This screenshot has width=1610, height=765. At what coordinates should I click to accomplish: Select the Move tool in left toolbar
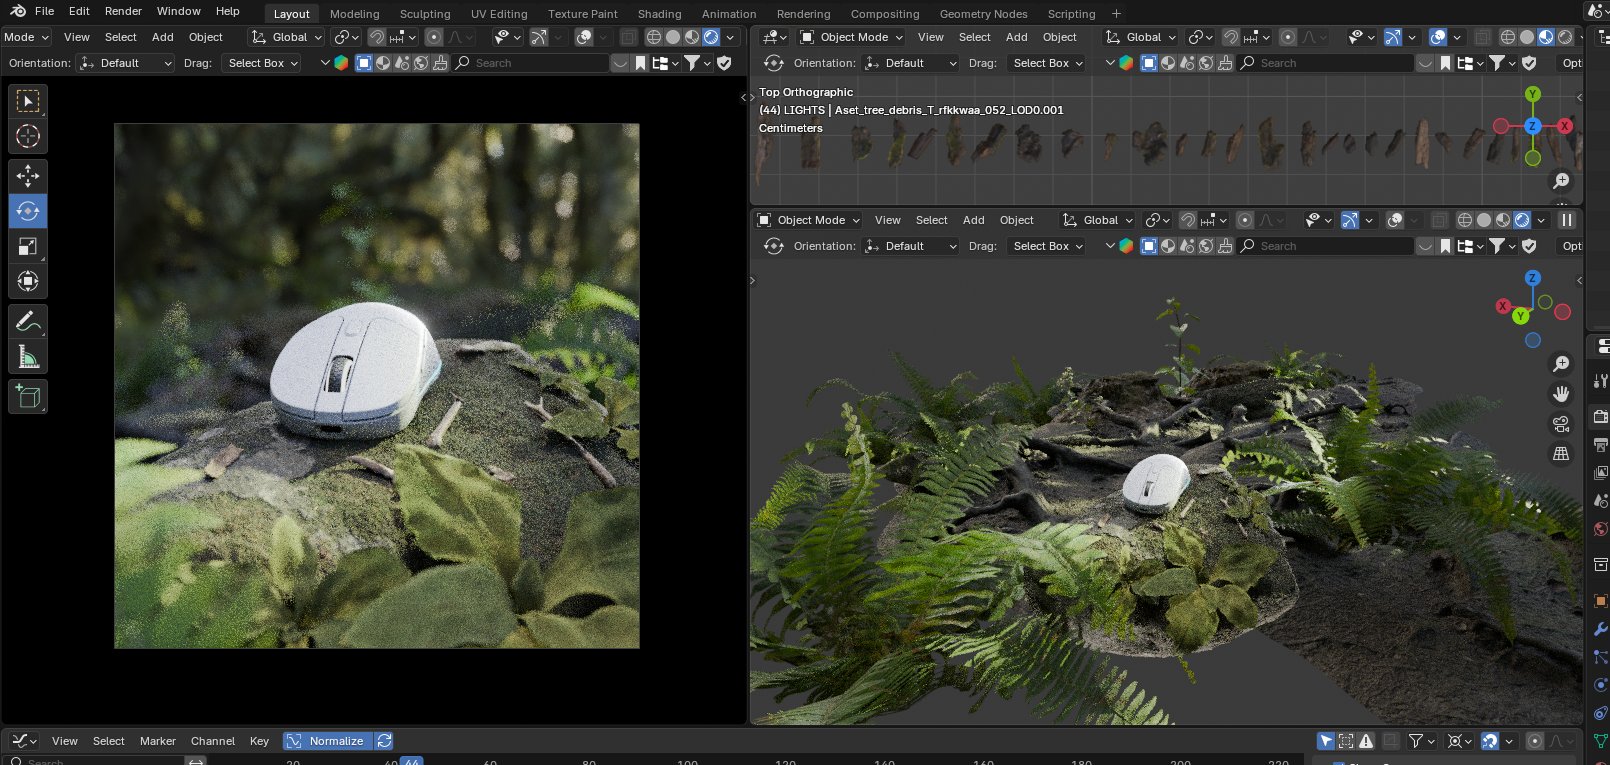[28, 176]
